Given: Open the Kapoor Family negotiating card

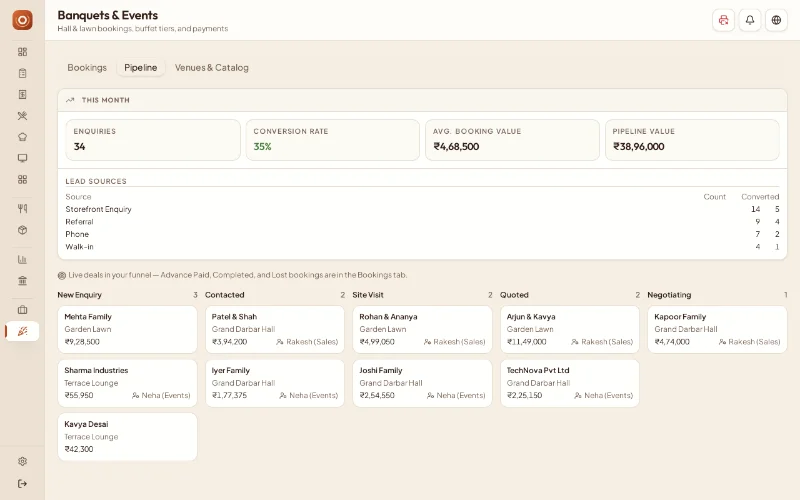Looking at the screenshot, I should coord(717,329).
